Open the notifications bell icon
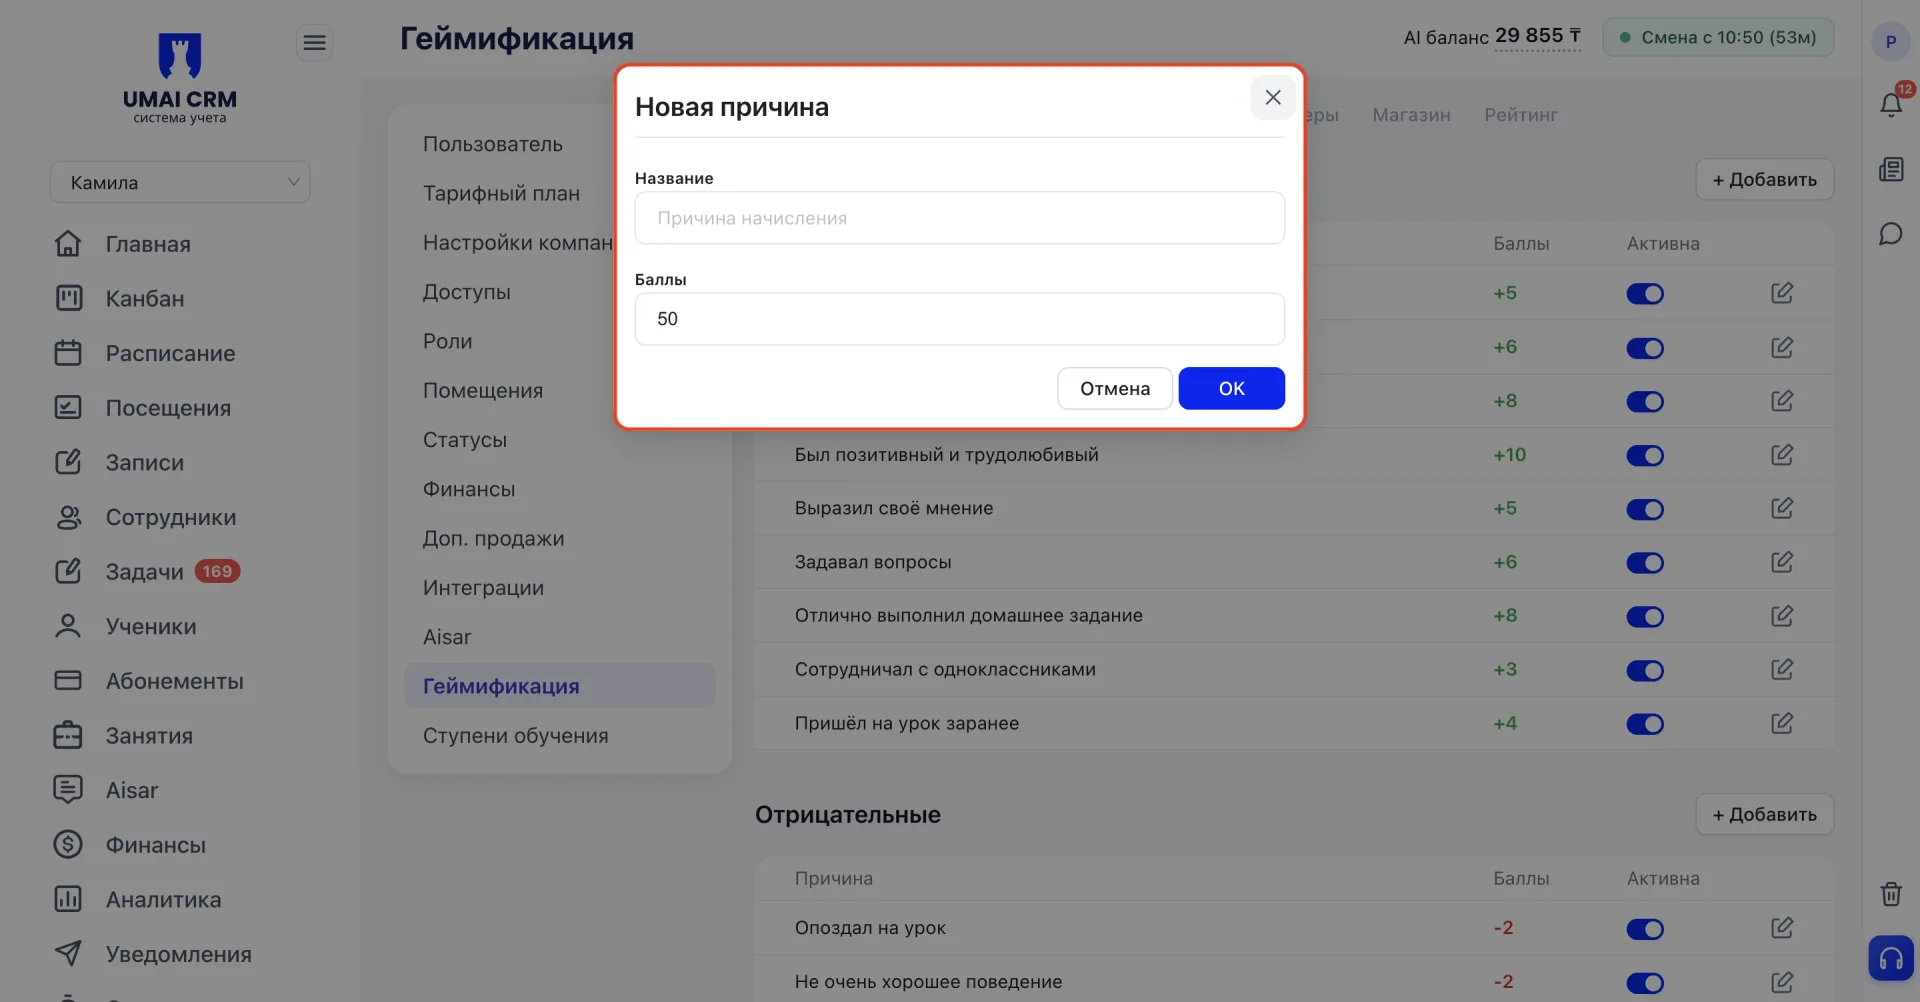This screenshot has height=1002, width=1920. pyautogui.click(x=1890, y=104)
